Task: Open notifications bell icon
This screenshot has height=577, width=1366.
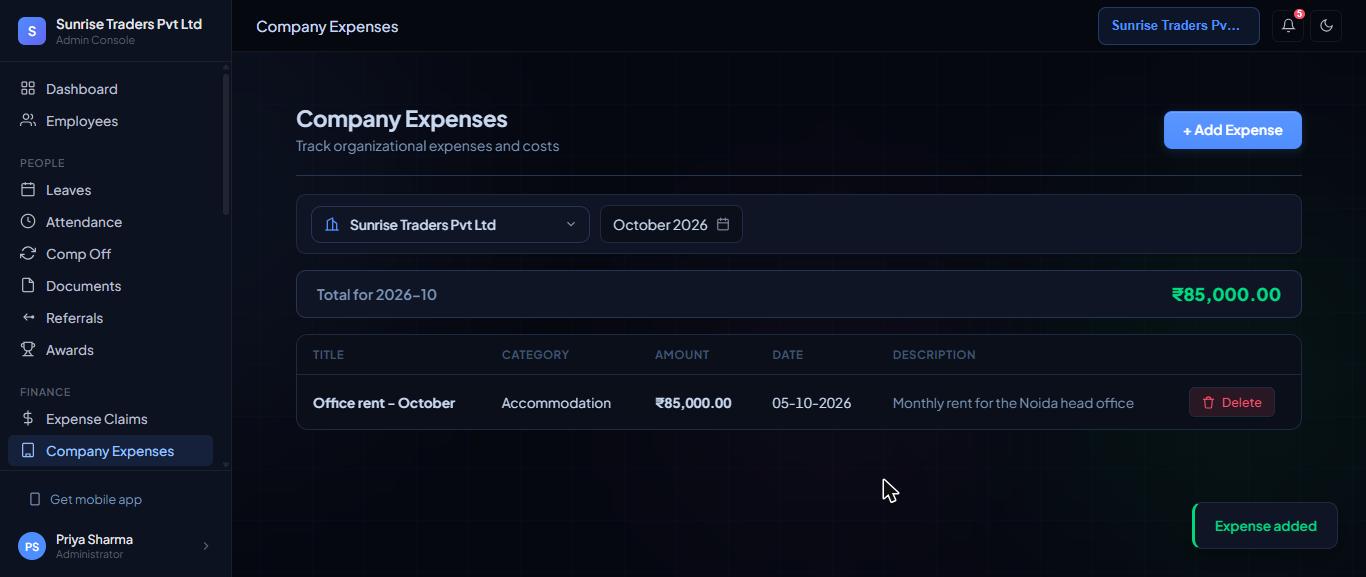Action: click(1288, 26)
